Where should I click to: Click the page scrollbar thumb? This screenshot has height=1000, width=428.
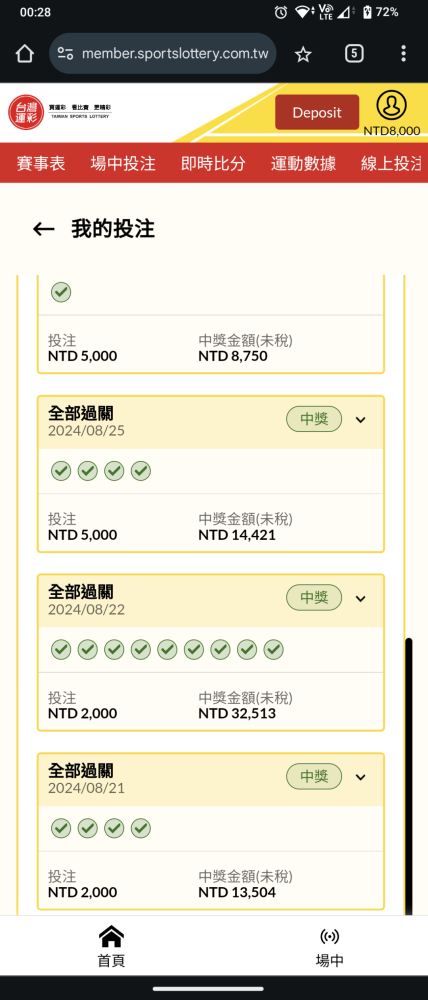coord(409,775)
